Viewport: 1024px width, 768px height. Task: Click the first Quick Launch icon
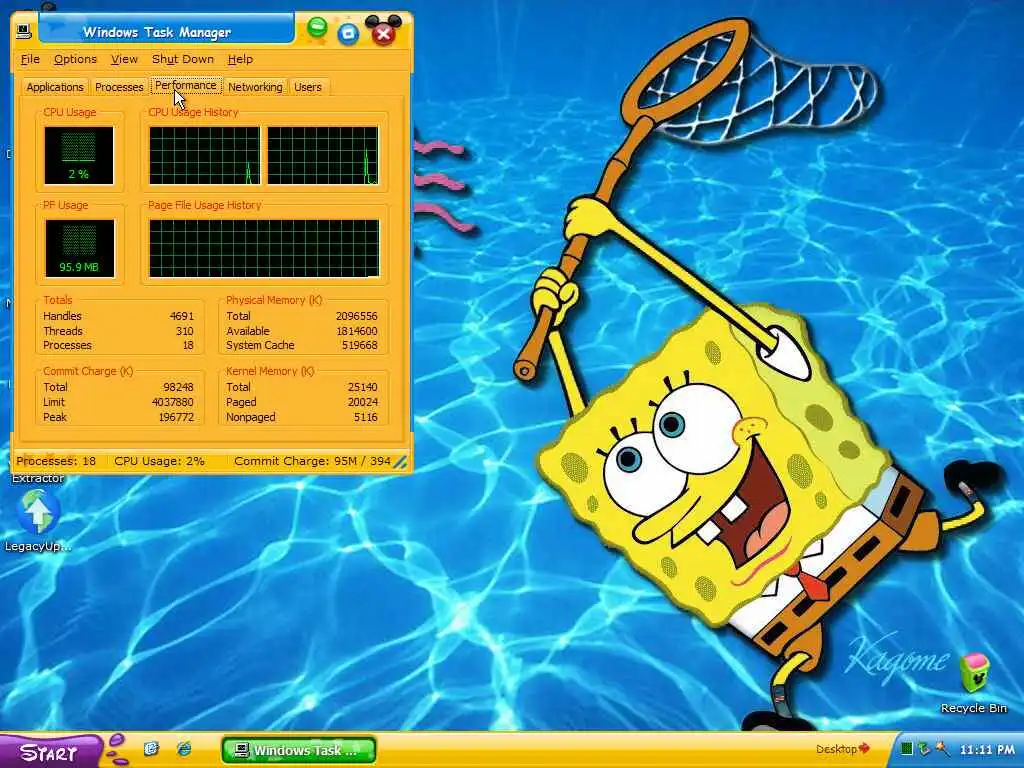pyautogui.click(x=152, y=748)
